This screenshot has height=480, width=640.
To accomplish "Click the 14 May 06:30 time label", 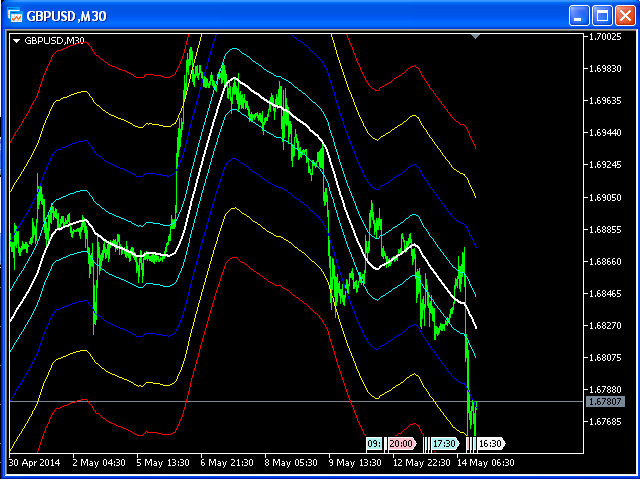I will click(x=486, y=463).
